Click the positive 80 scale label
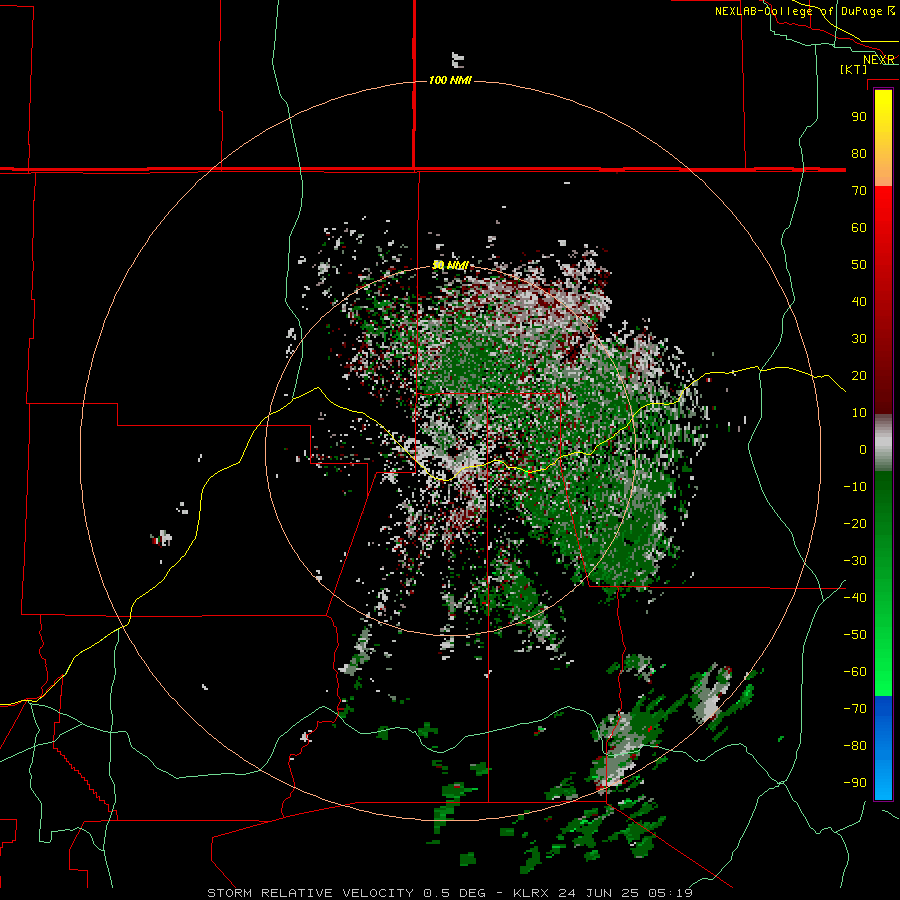This screenshot has height=900, width=900. (859, 153)
